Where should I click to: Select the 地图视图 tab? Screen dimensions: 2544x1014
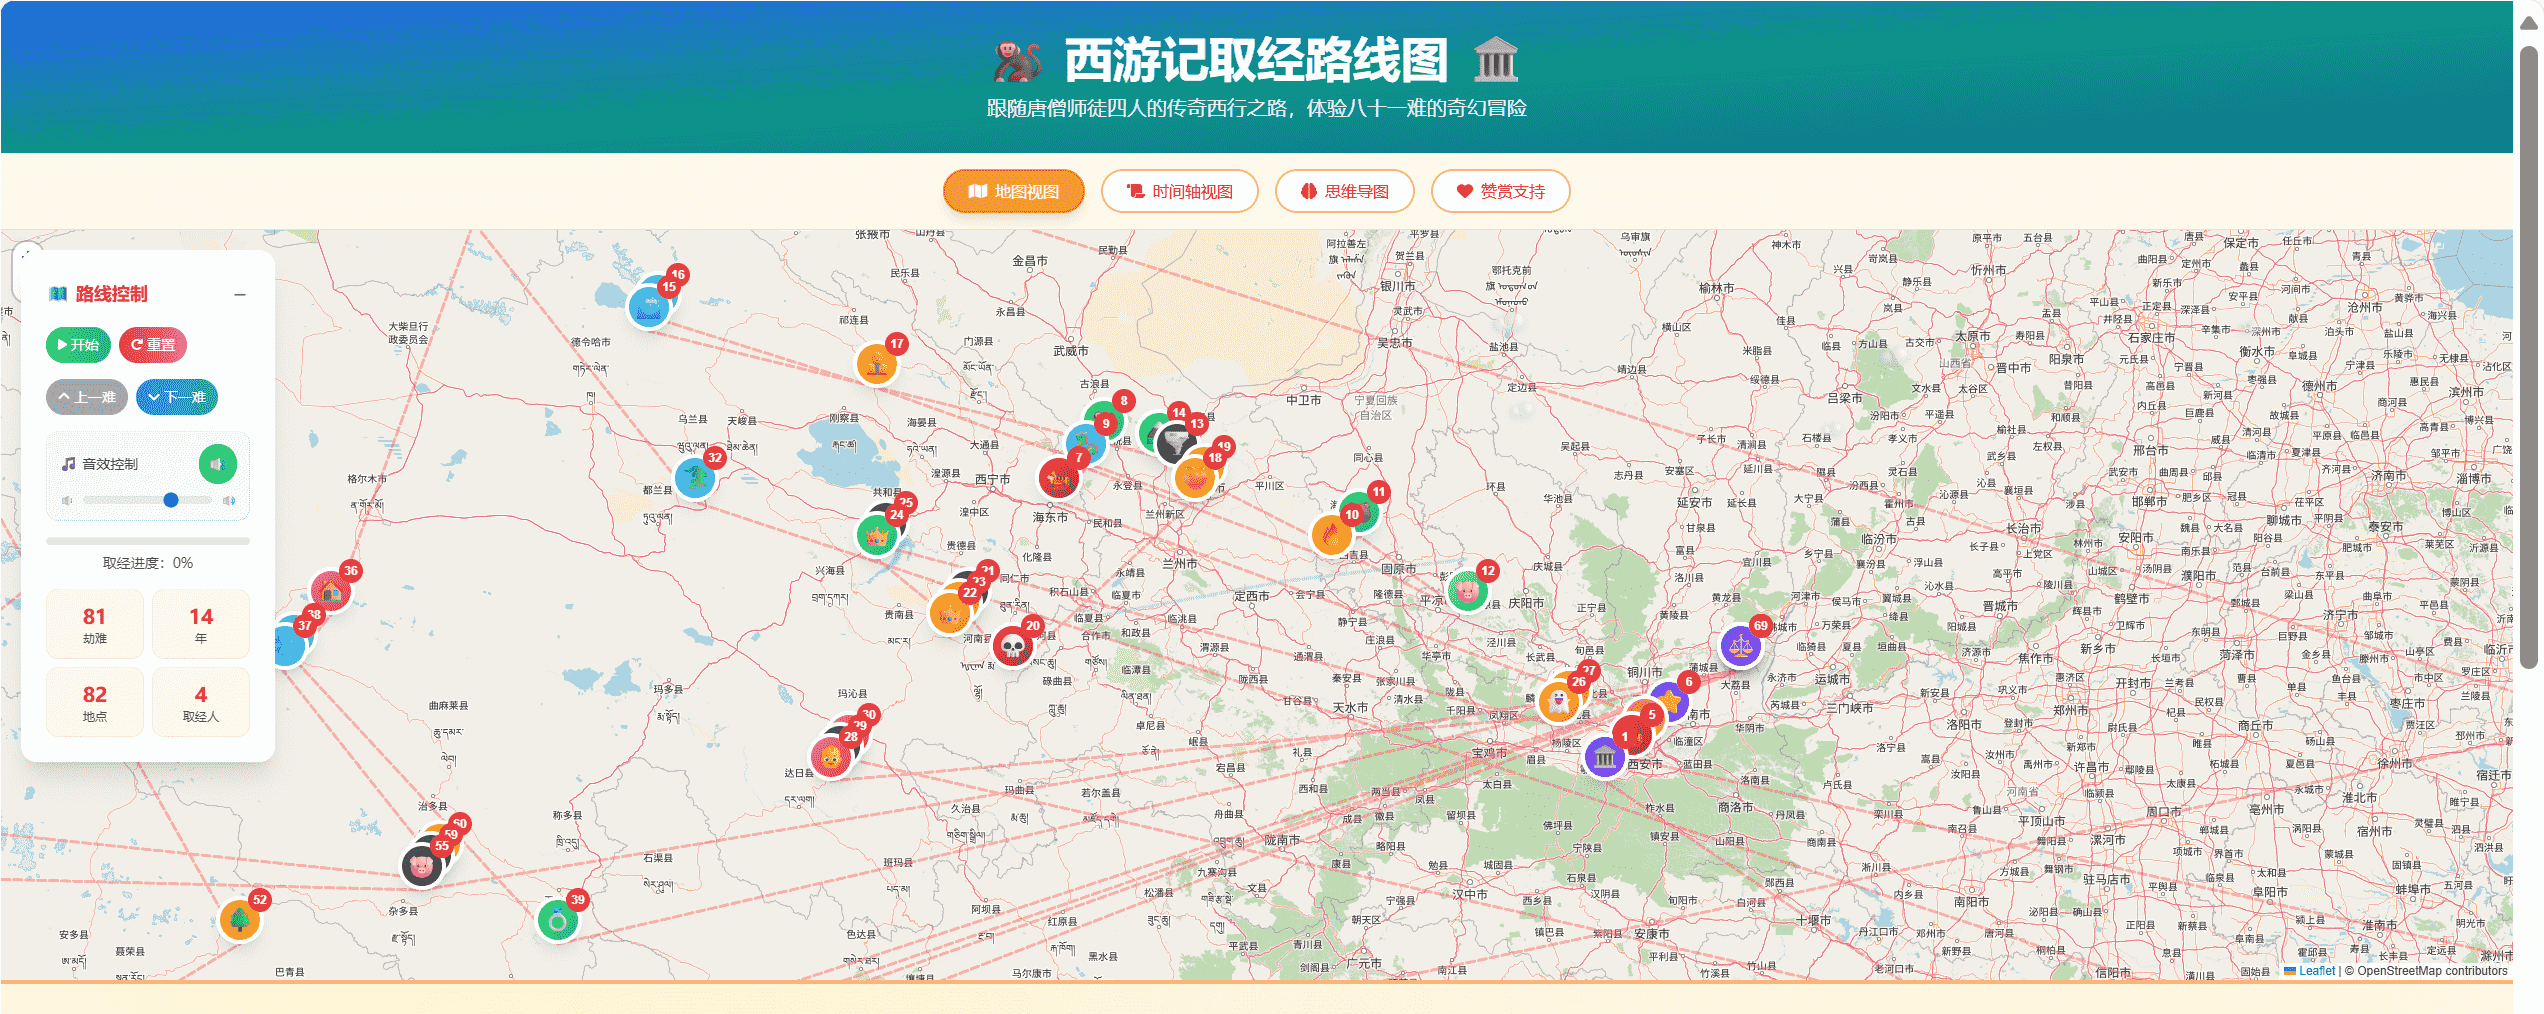1013,191
